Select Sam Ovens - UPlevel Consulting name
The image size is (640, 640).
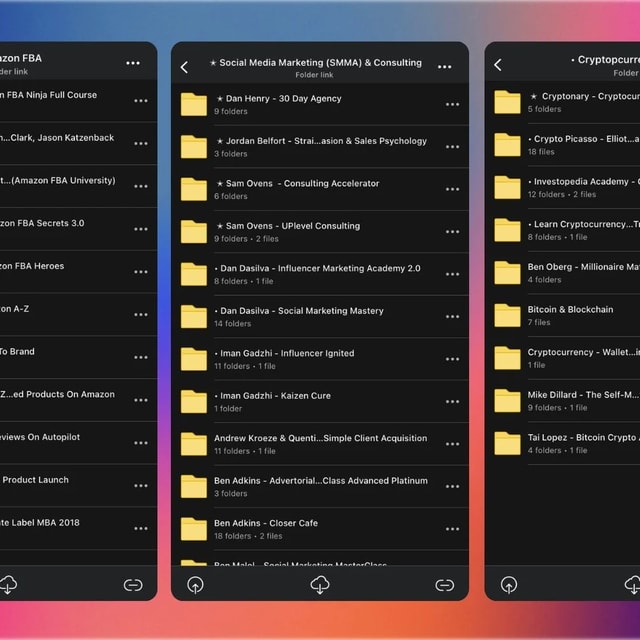pos(288,226)
